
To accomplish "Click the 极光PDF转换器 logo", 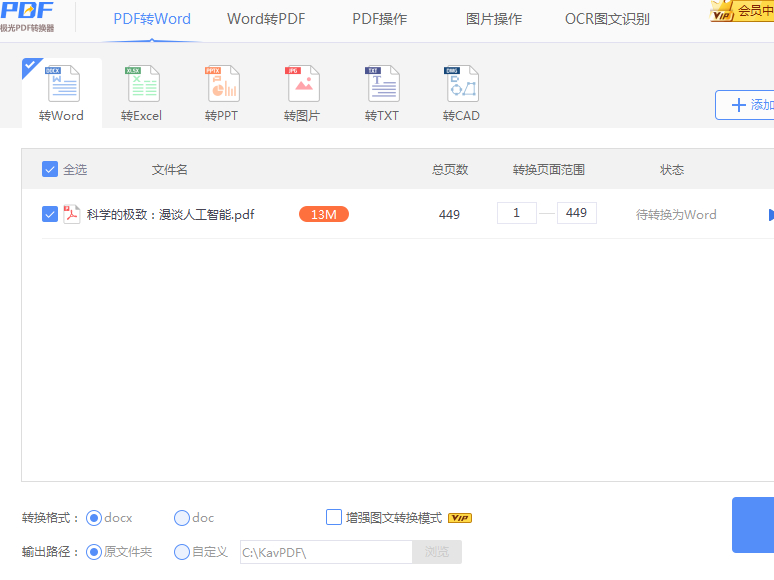I will pyautogui.click(x=27, y=16).
